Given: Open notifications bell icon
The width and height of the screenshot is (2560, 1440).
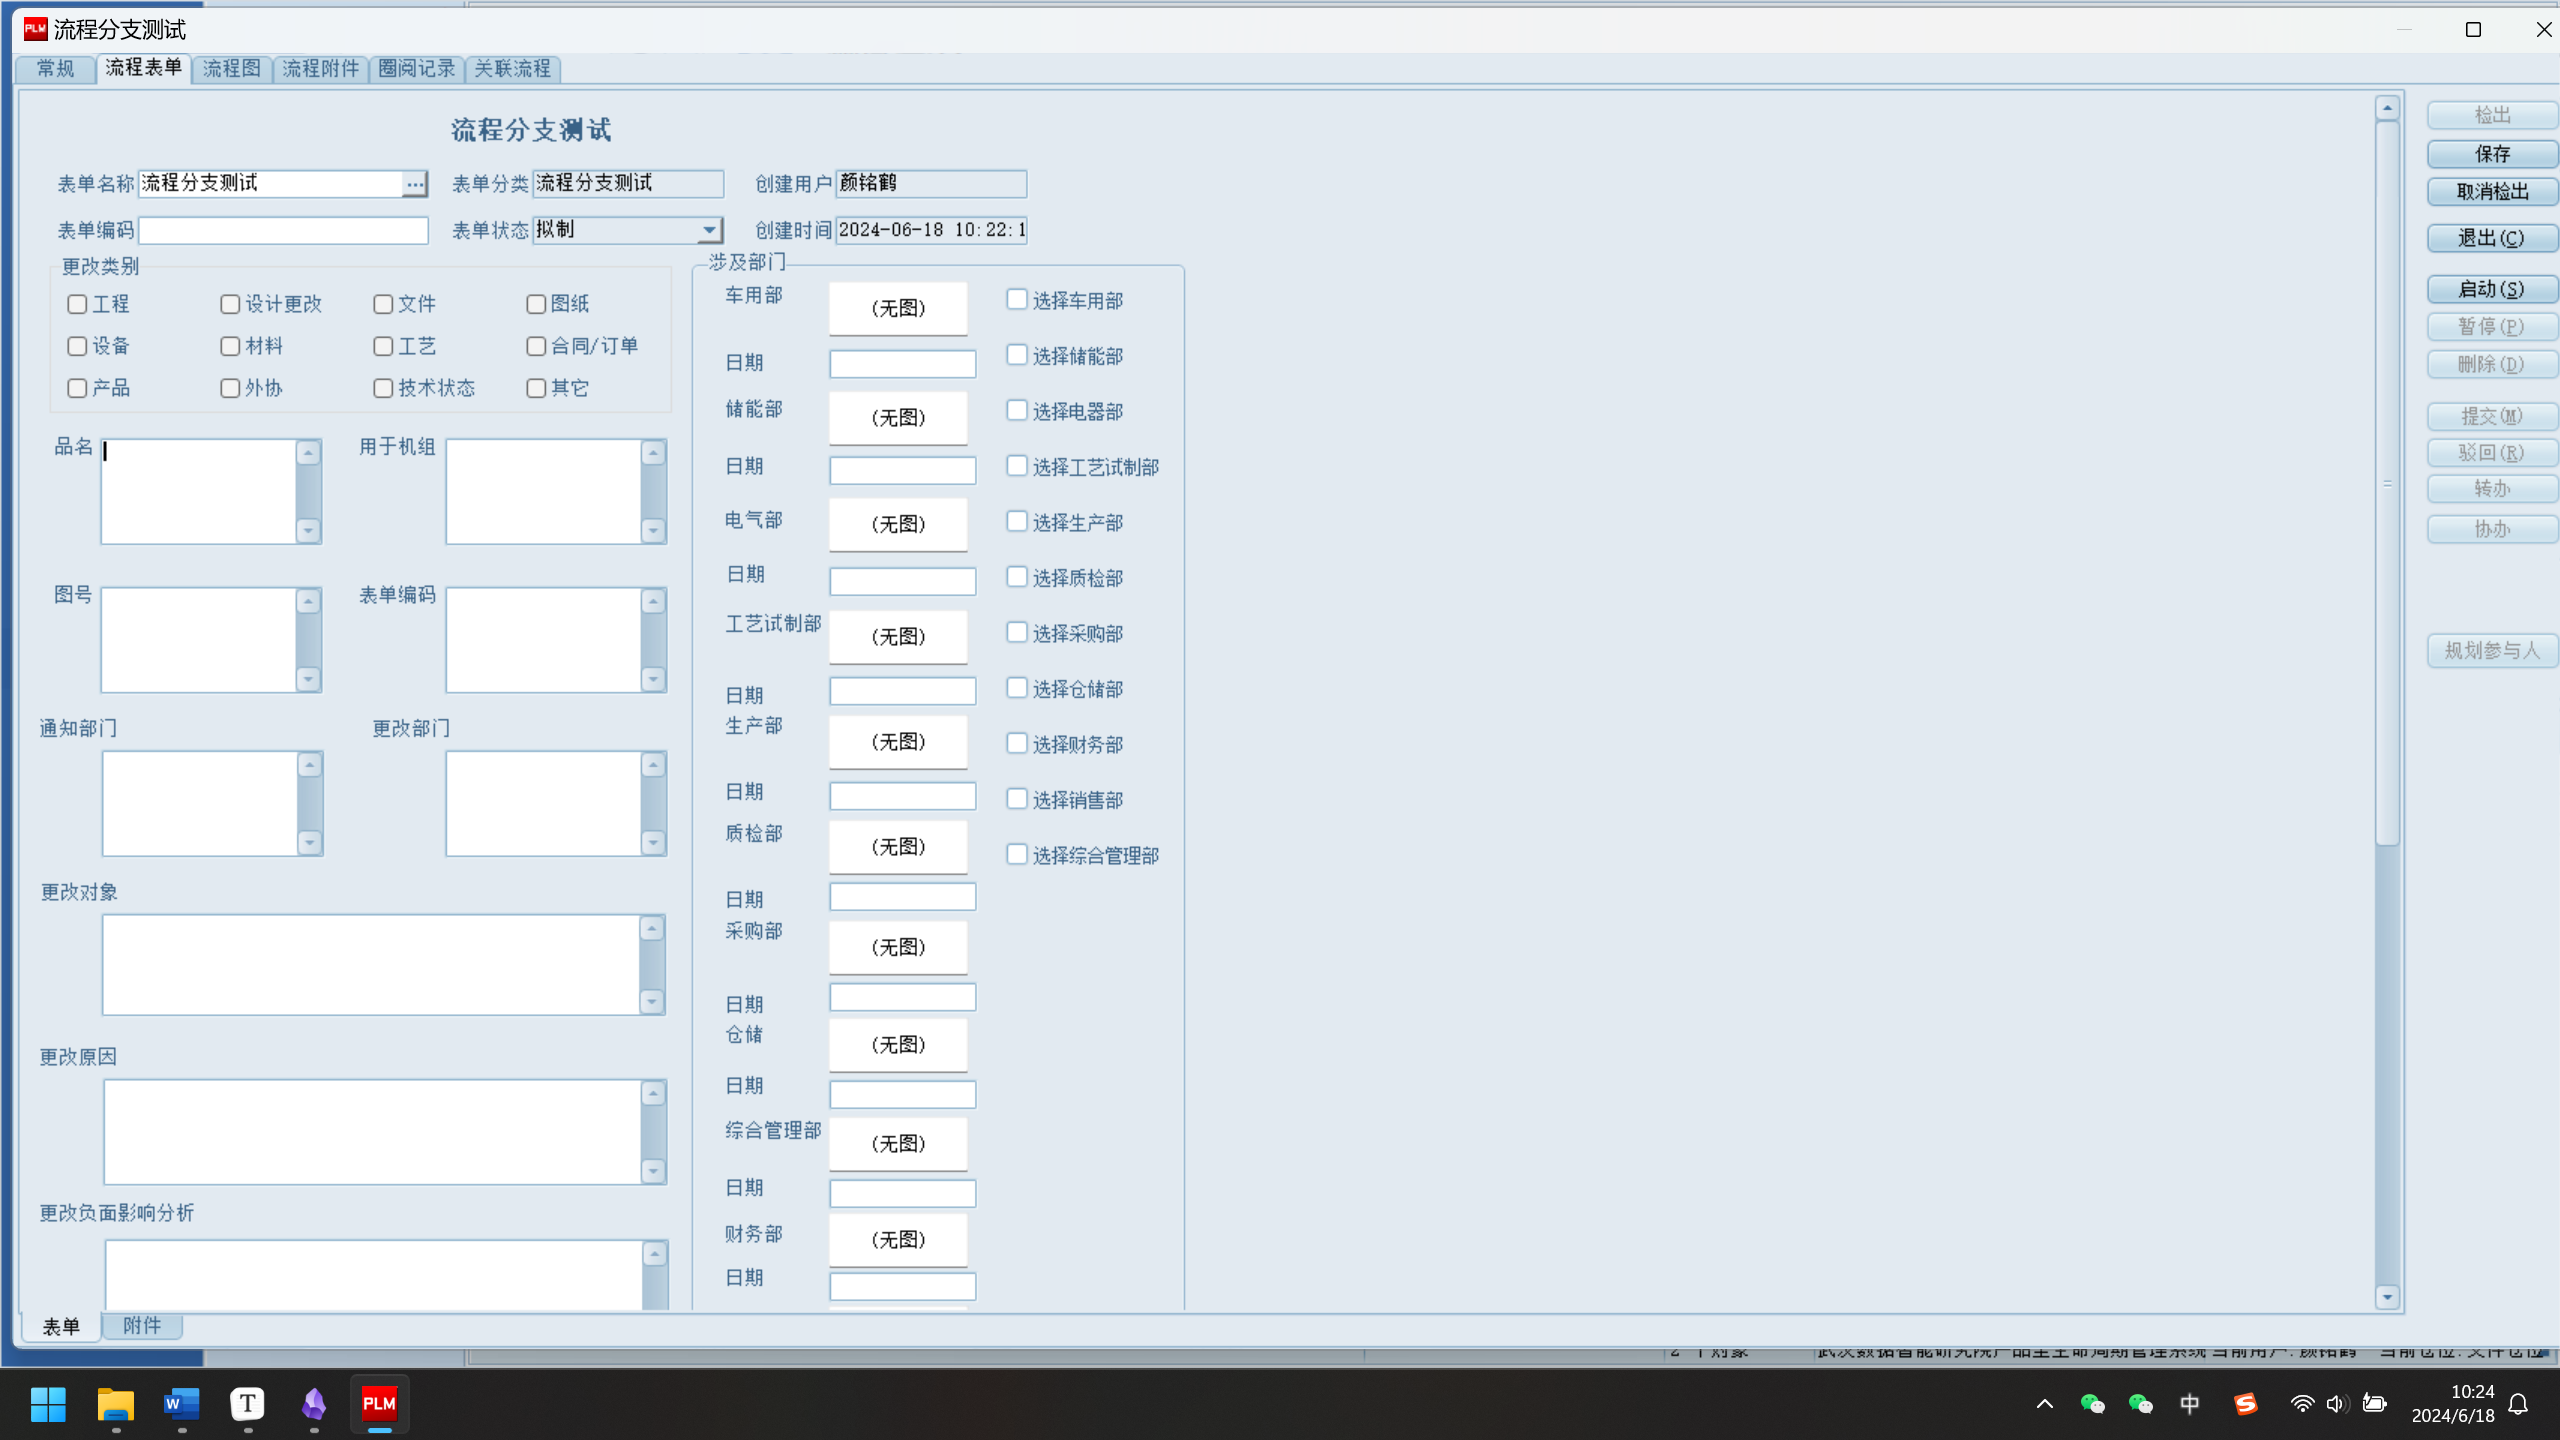Looking at the screenshot, I should pyautogui.click(x=2519, y=1404).
